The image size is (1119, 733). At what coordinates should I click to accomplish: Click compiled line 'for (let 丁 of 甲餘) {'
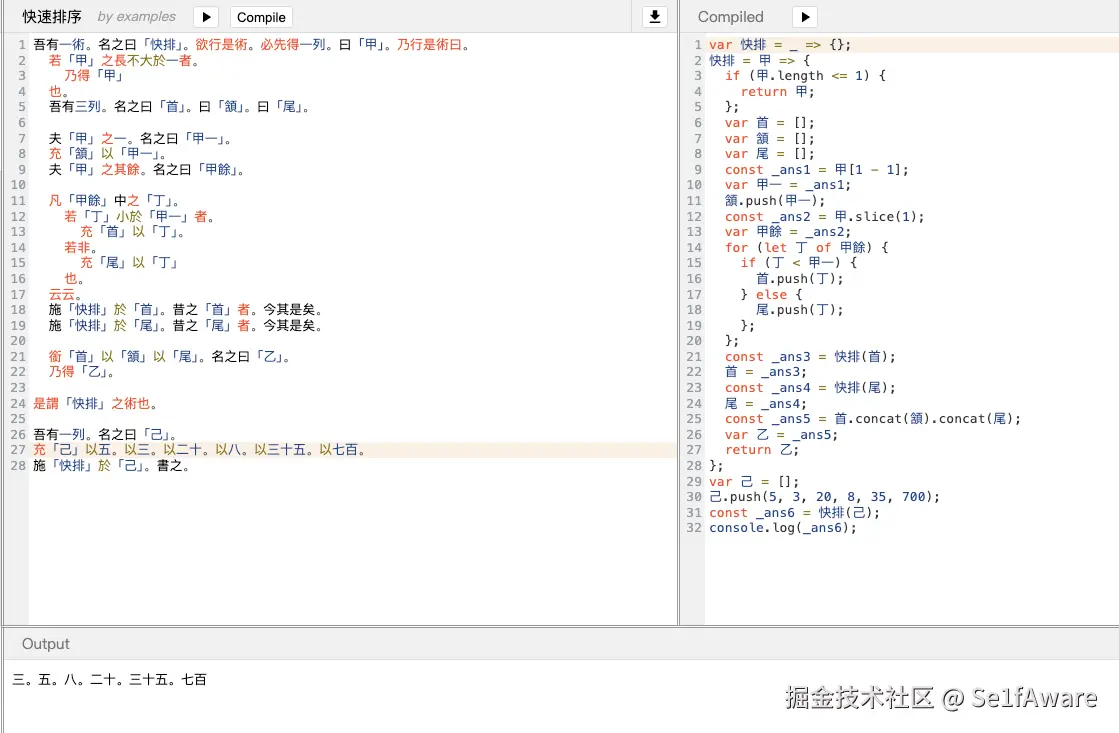(x=806, y=247)
